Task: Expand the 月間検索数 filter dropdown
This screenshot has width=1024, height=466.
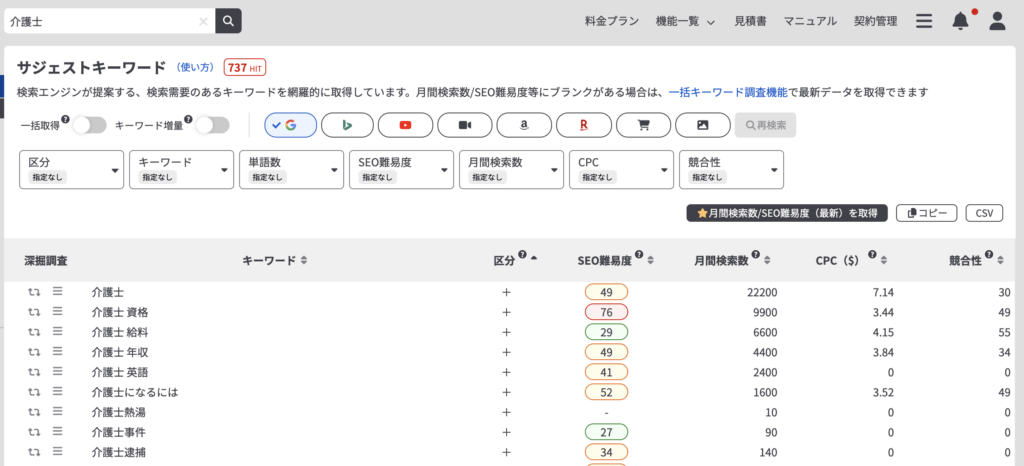Action: click(511, 169)
